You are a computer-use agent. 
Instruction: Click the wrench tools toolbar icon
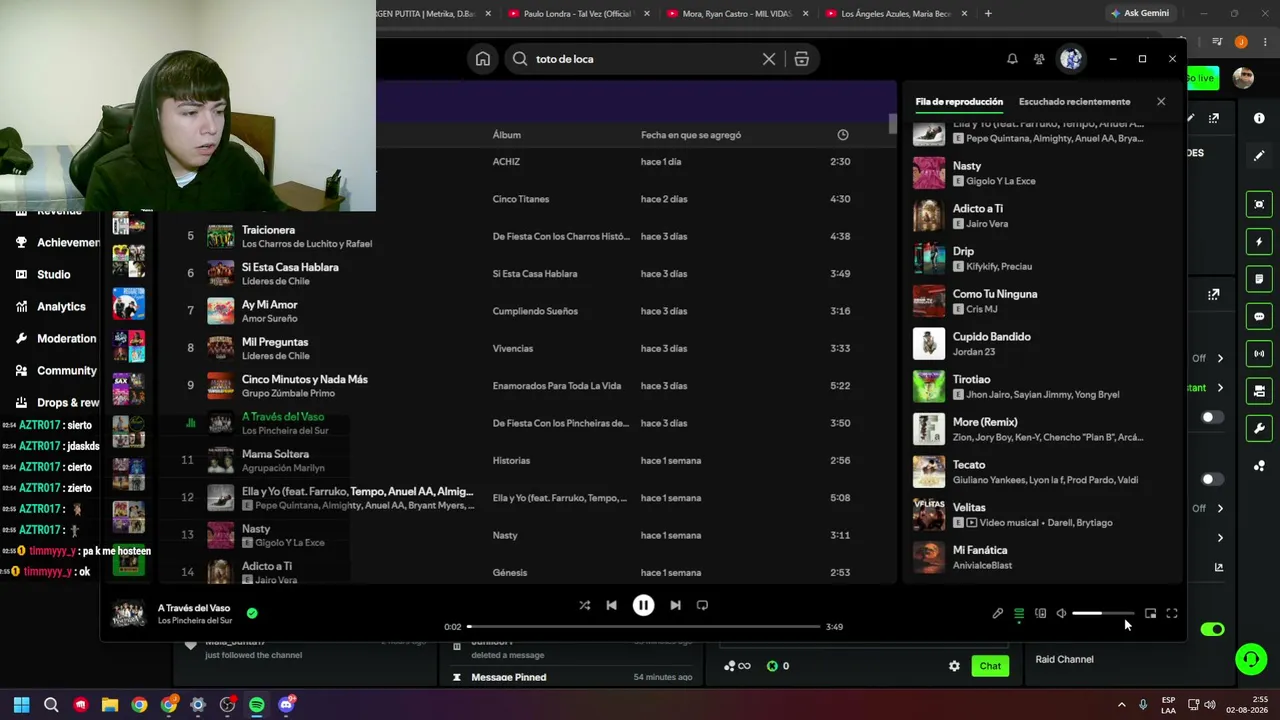click(x=1259, y=428)
